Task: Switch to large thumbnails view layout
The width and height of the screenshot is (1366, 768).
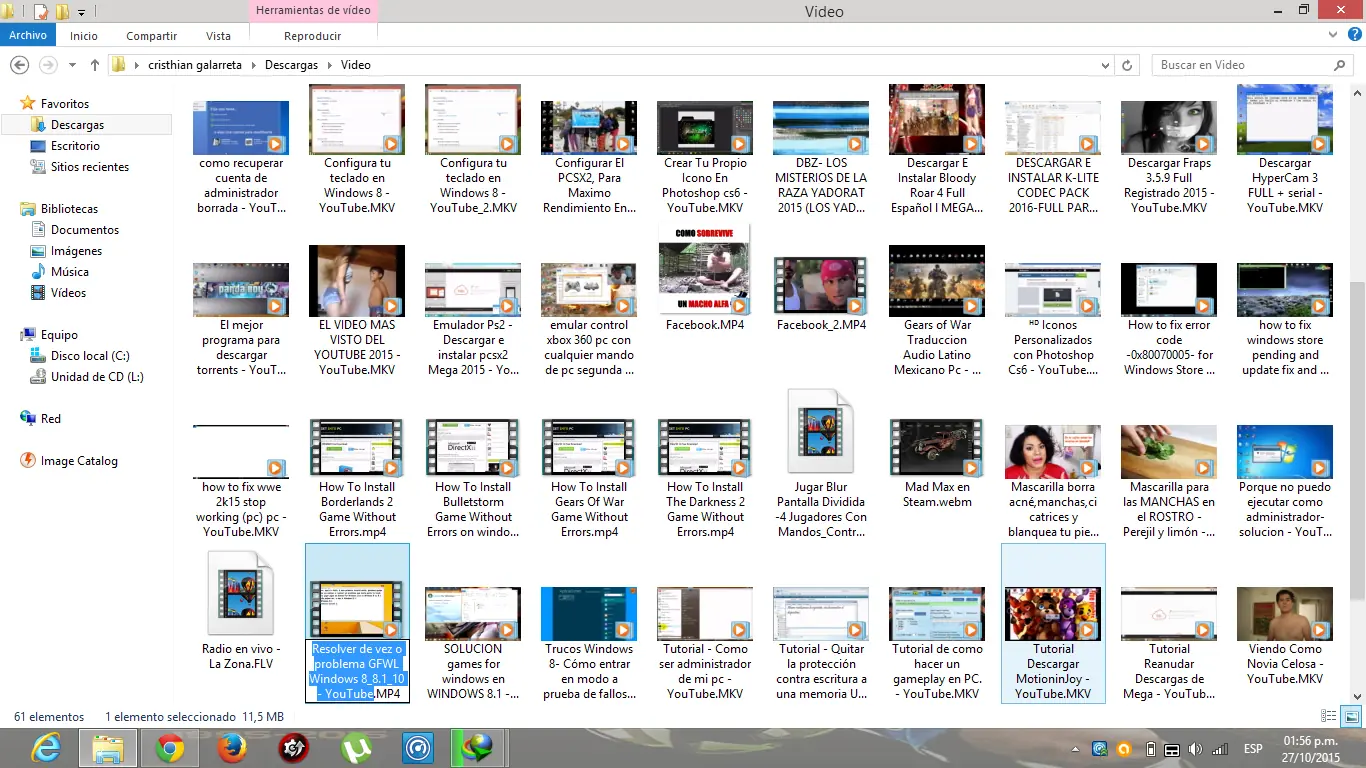Action: point(1351,716)
